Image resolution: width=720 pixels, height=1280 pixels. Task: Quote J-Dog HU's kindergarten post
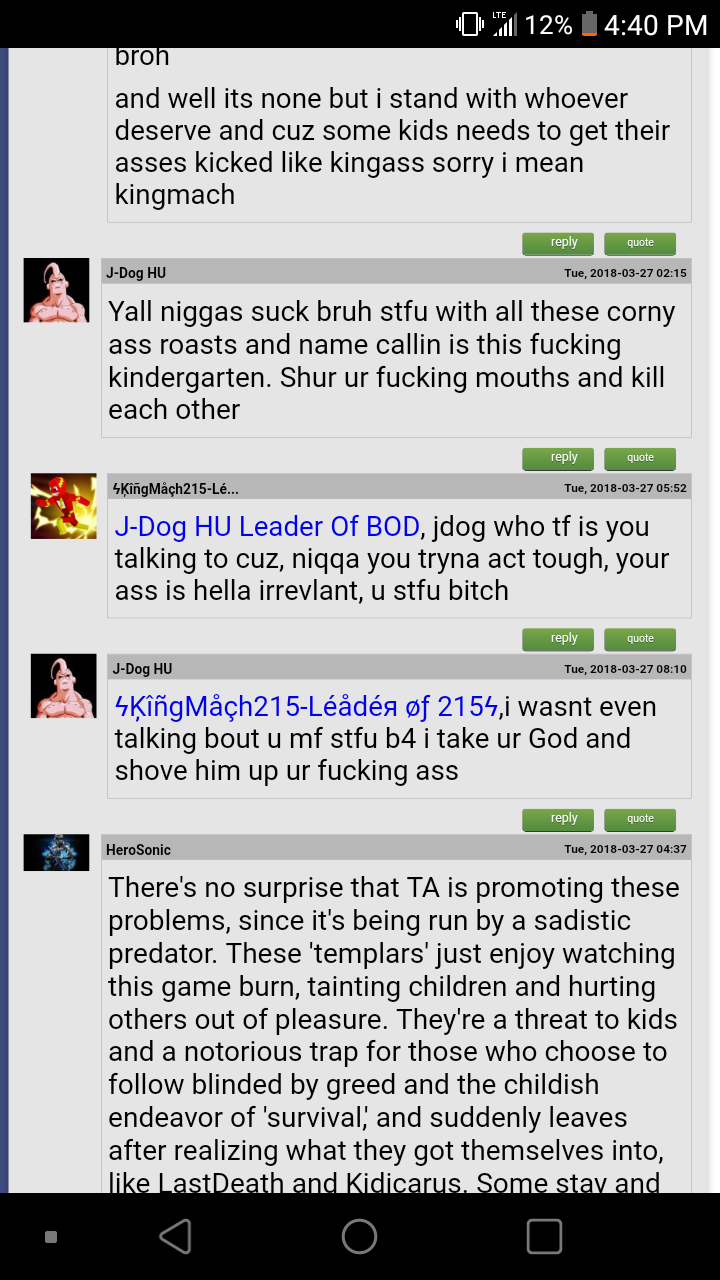640,458
